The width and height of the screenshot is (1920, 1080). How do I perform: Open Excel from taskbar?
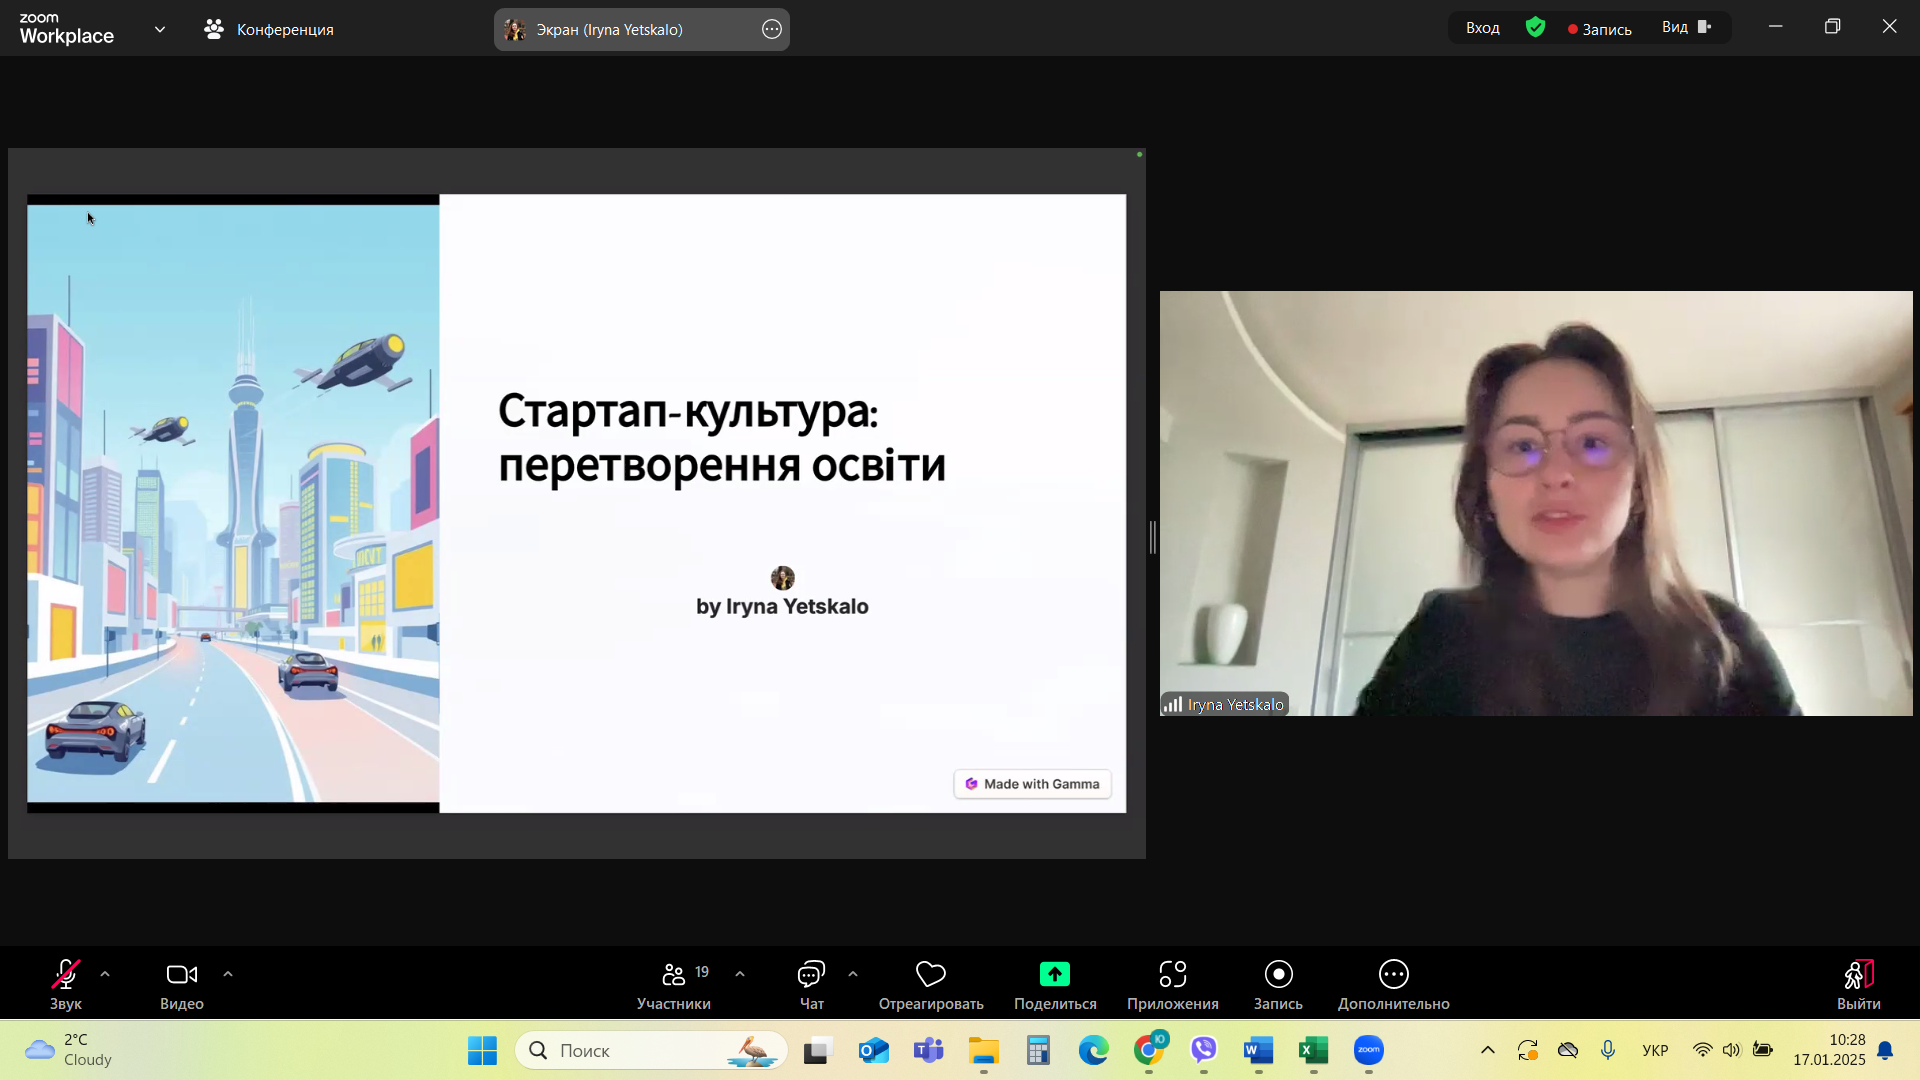tap(1313, 1050)
